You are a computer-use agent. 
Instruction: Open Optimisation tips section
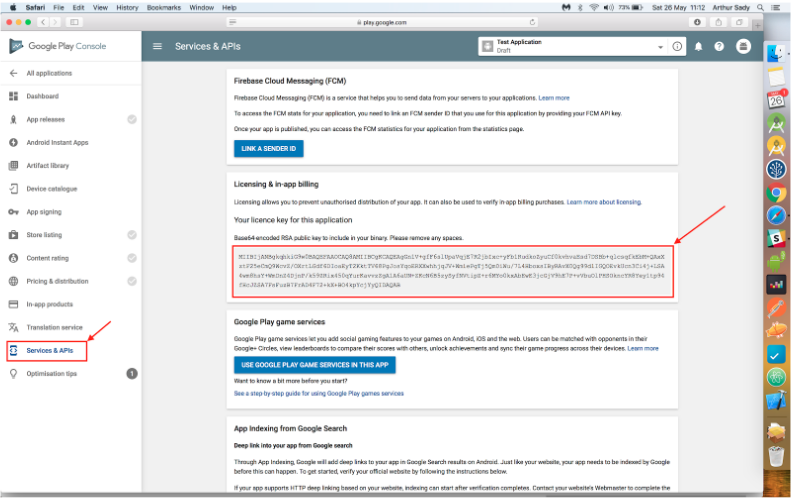pyautogui.click(x=52, y=374)
